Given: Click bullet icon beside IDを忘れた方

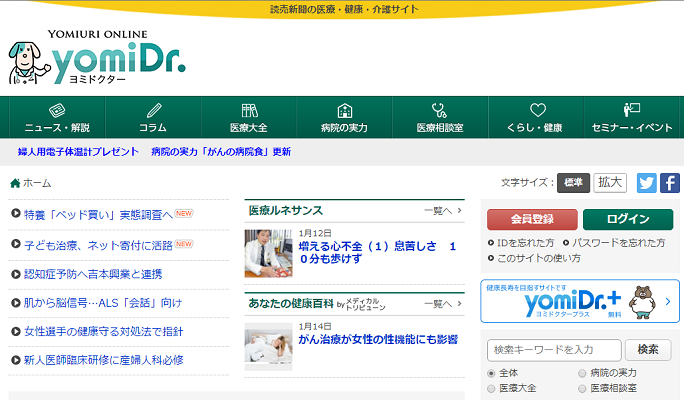Looking at the screenshot, I should [491, 243].
